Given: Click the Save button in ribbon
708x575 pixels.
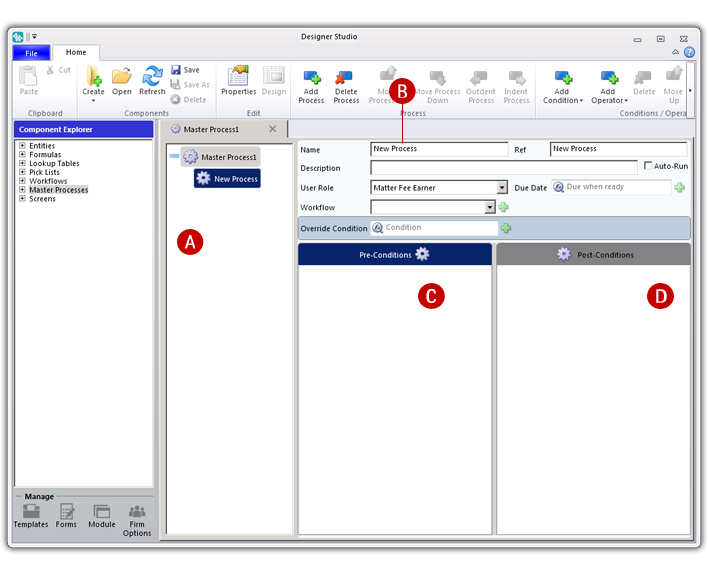Looking at the screenshot, I should pyautogui.click(x=185, y=70).
